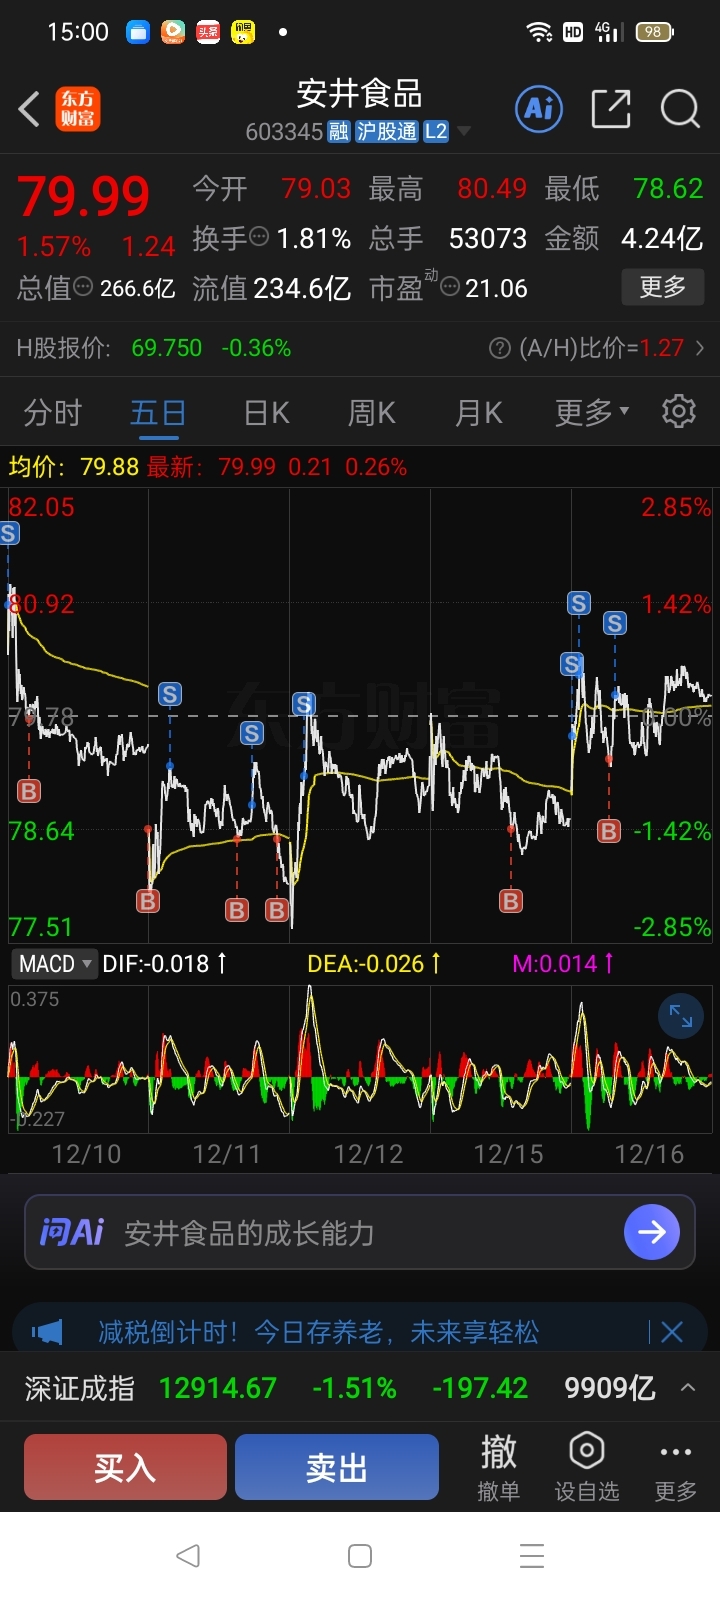This screenshot has height=1600, width=720.
Task: Tap the 沪股通 badge
Action: coord(387,131)
